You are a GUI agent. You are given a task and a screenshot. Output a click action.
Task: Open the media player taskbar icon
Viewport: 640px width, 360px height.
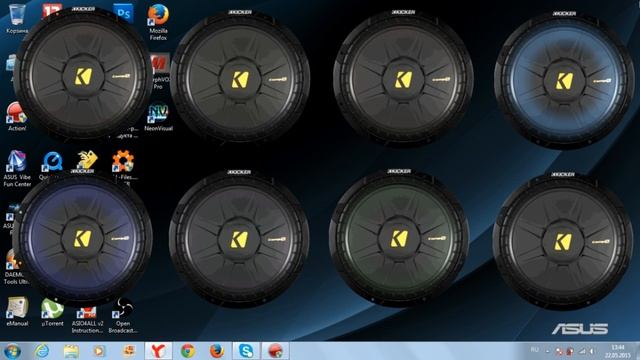pos(99,351)
